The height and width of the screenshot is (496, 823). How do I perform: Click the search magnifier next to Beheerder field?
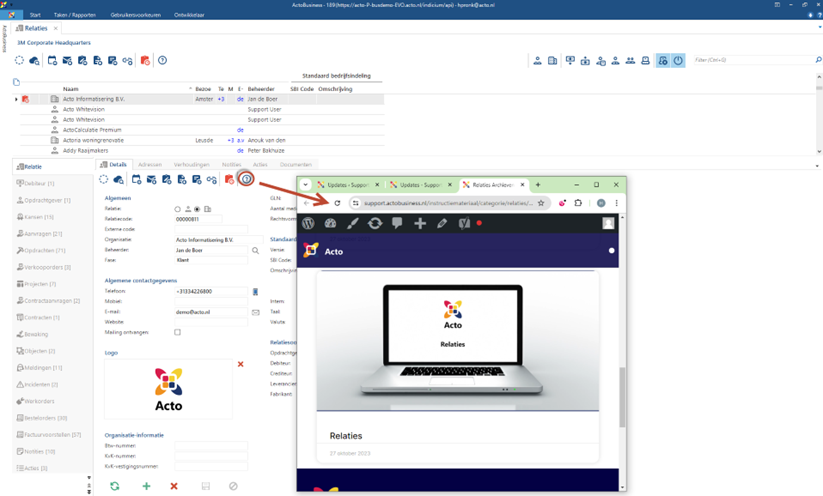coord(256,250)
